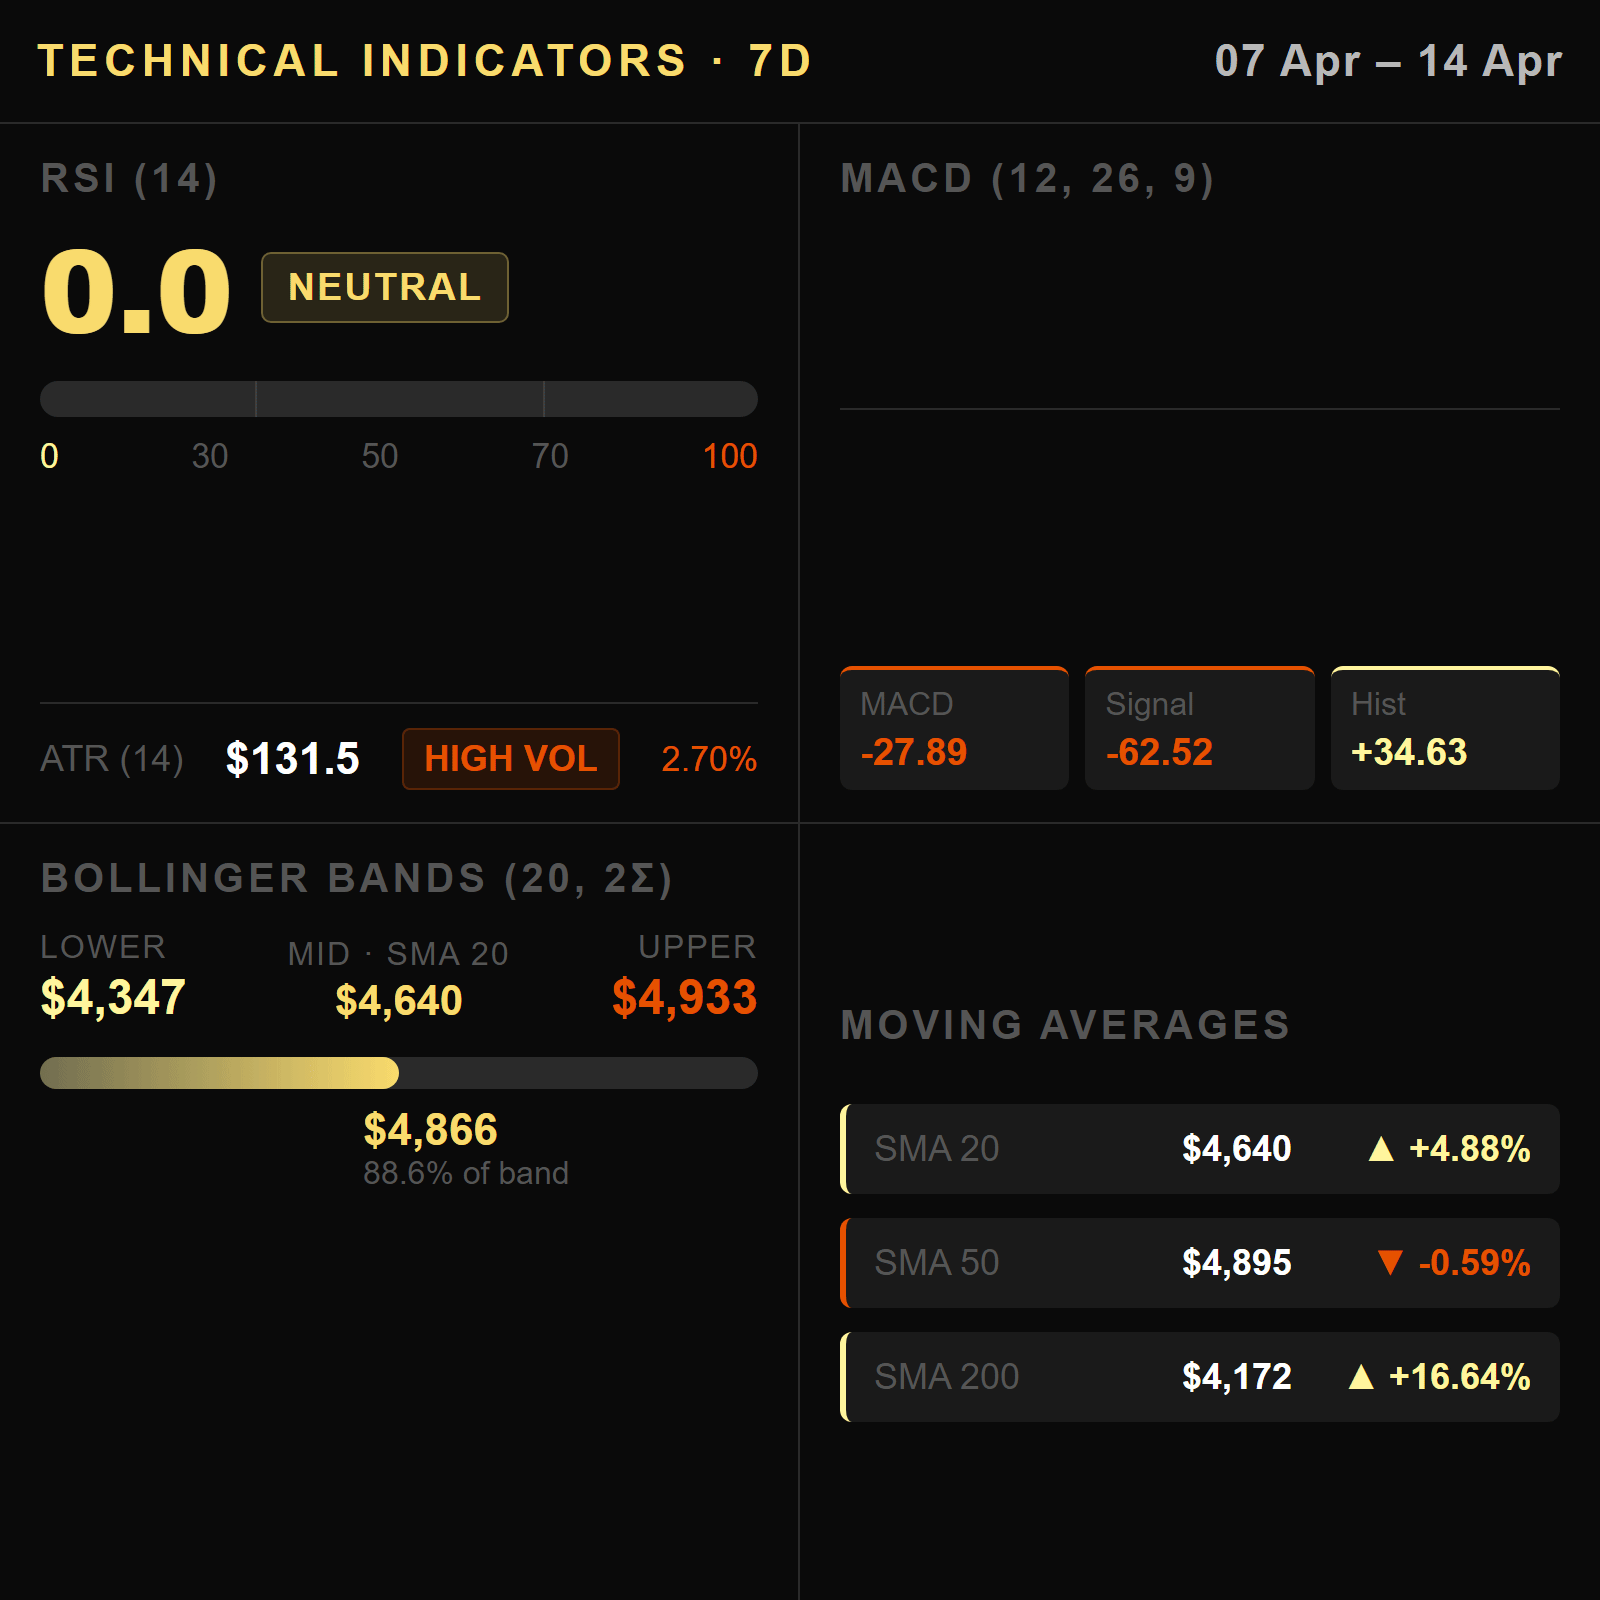The width and height of the screenshot is (1600, 1600).
Task: Click the RSI (14) panel heading
Action: (130, 180)
